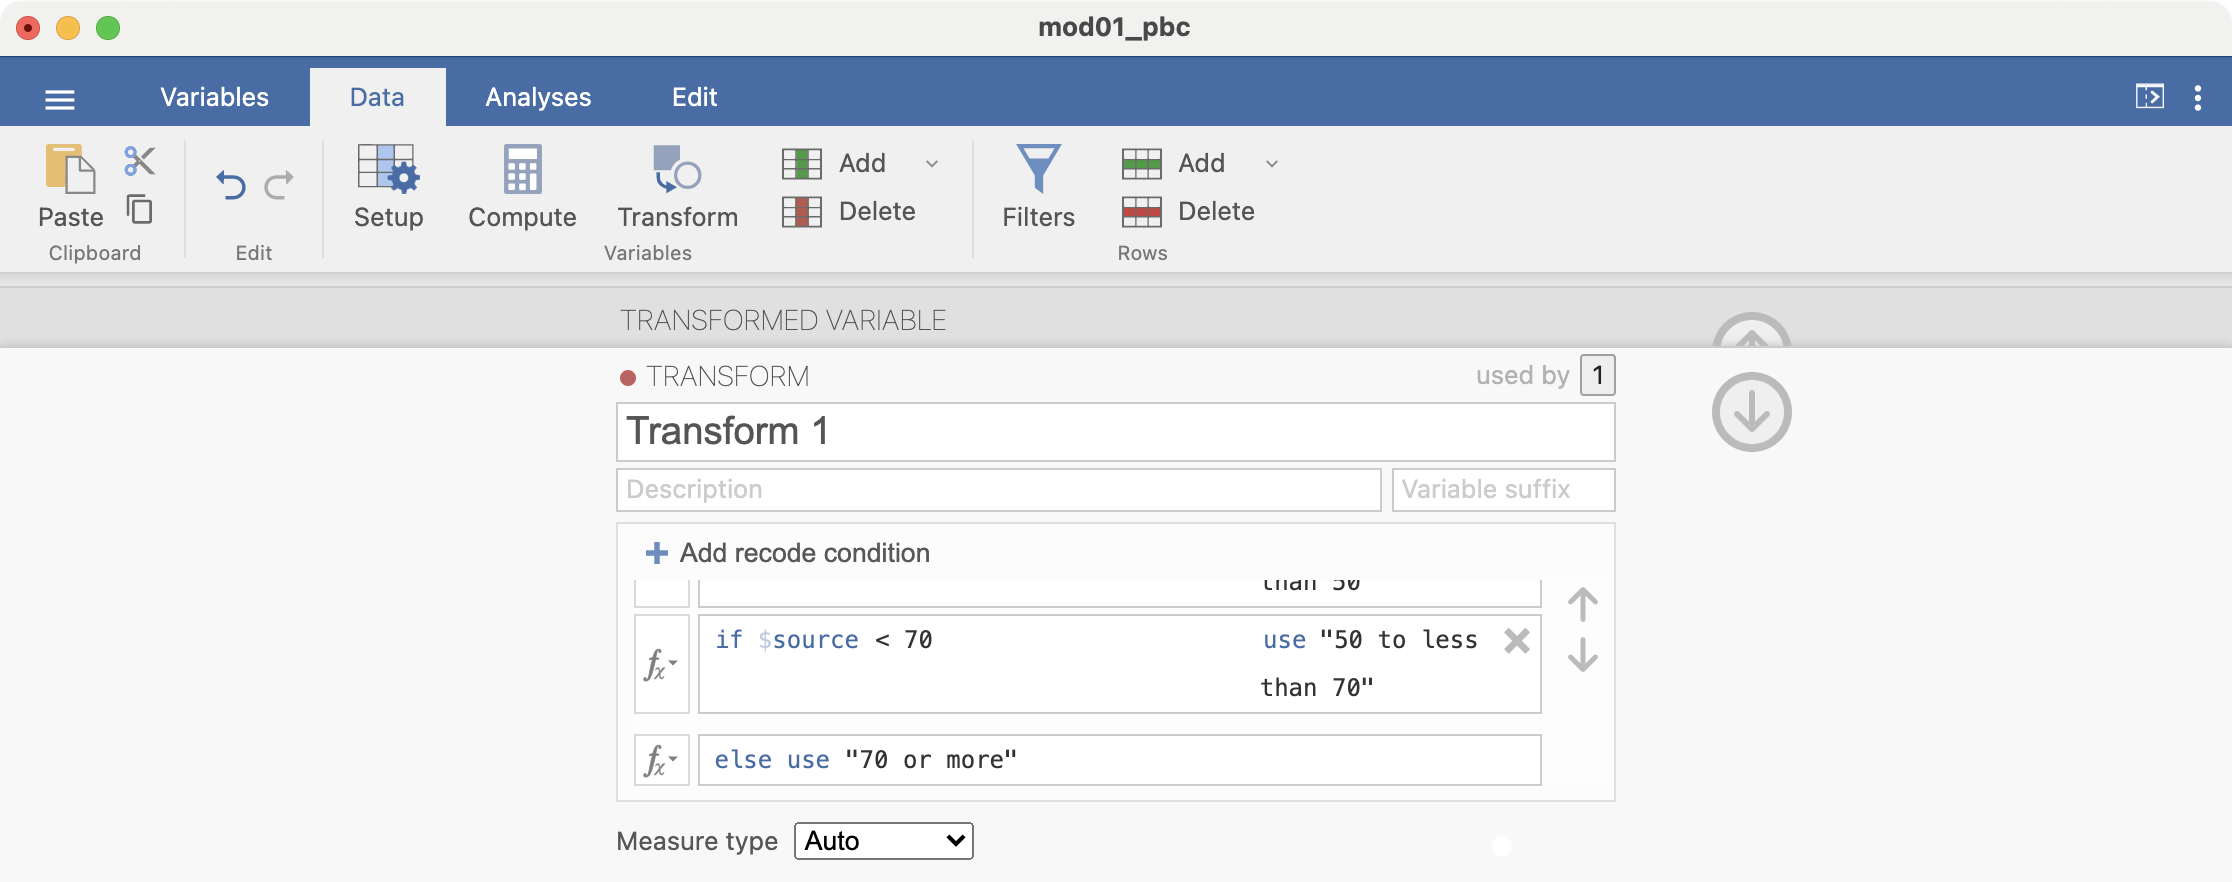Open the Measure type dropdown
The width and height of the screenshot is (2232, 882).
(x=883, y=841)
